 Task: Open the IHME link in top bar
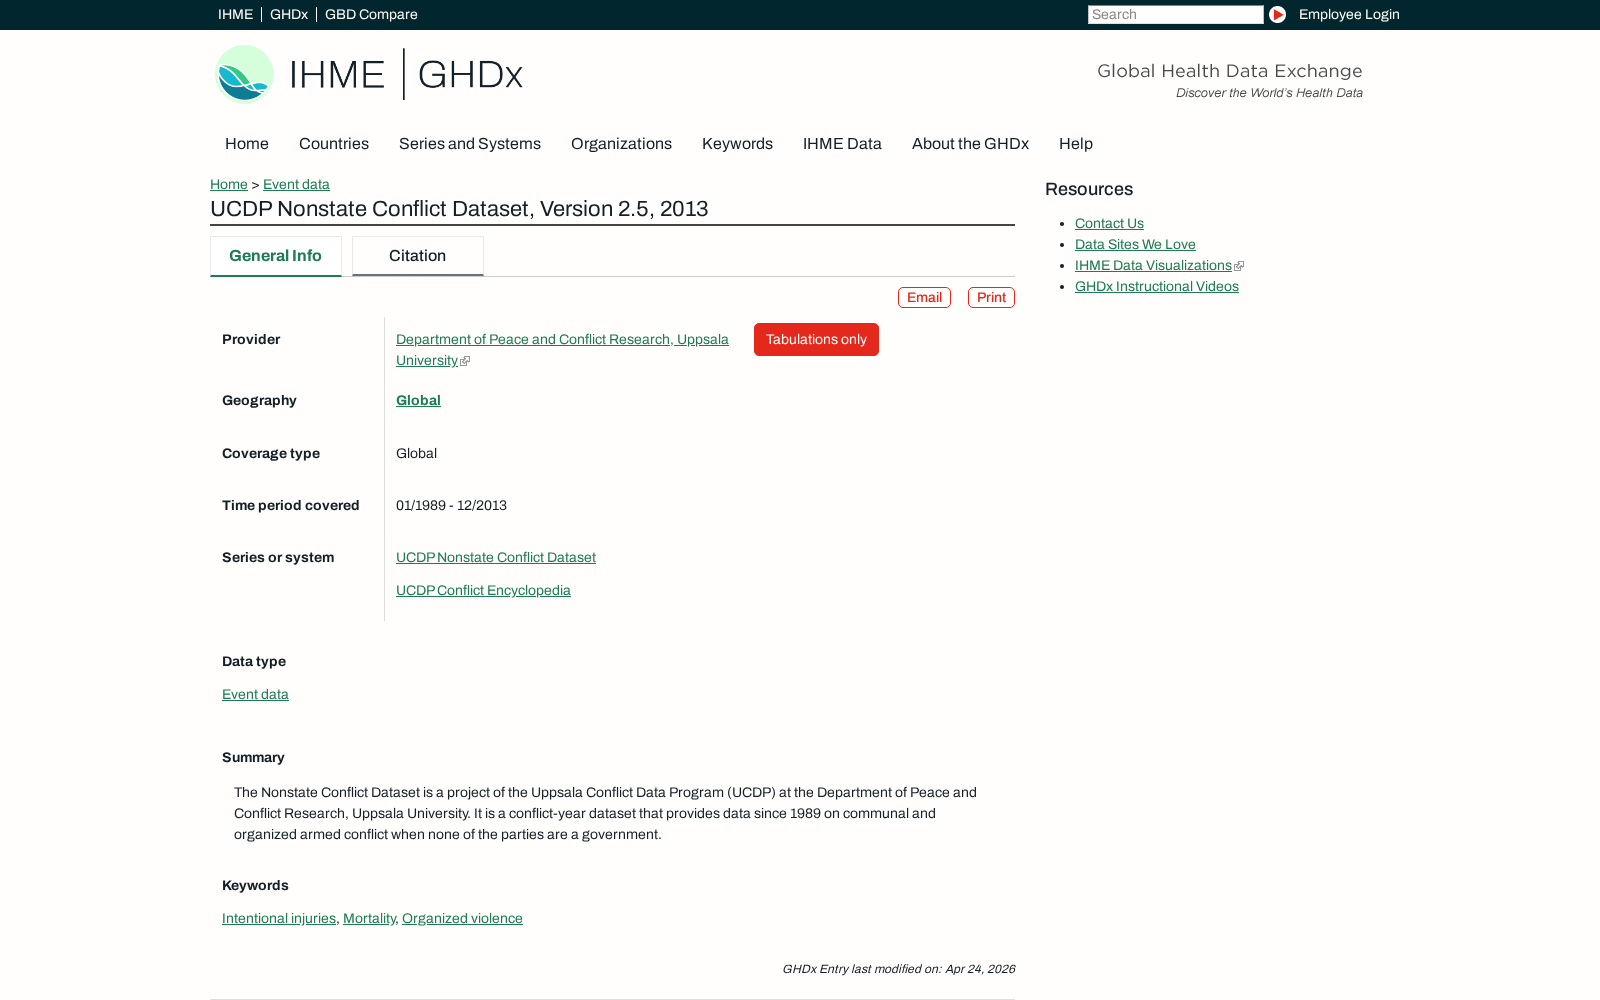pyautogui.click(x=235, y=14)
